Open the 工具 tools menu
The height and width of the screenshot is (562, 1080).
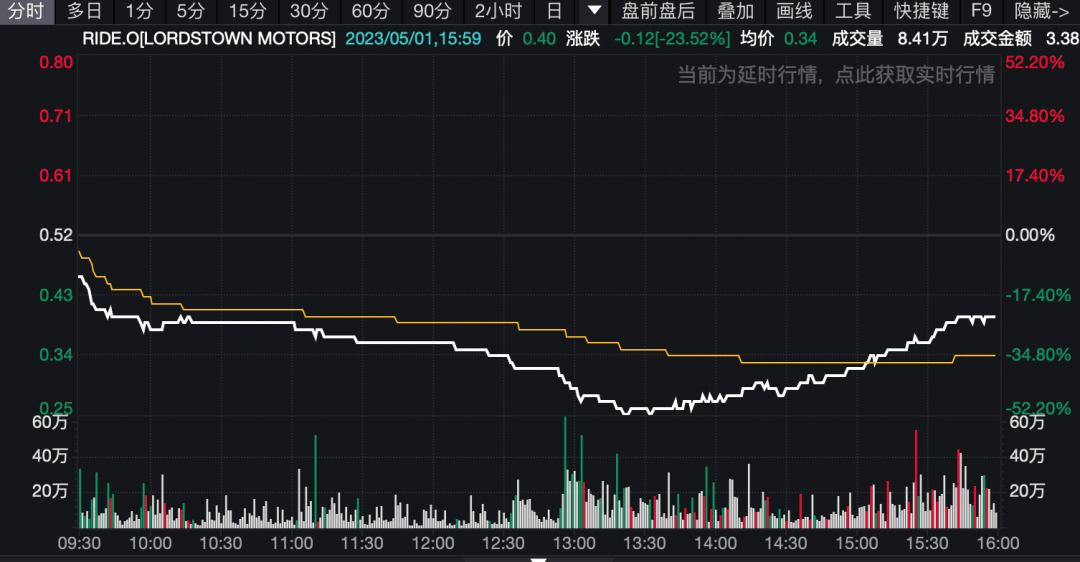coord(853,11)
